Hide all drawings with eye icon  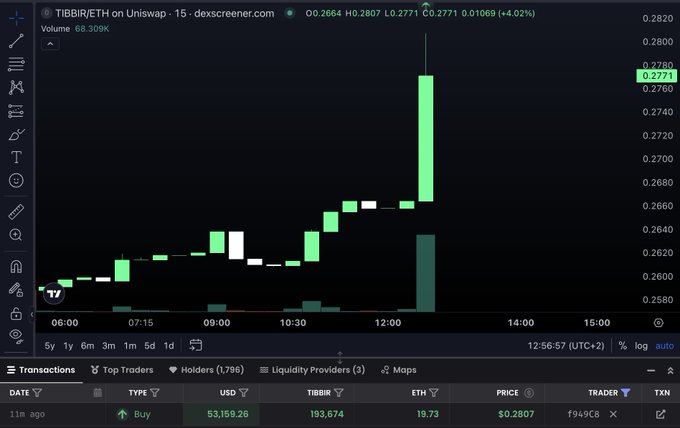pyautogui.click(x=16, y=335)
